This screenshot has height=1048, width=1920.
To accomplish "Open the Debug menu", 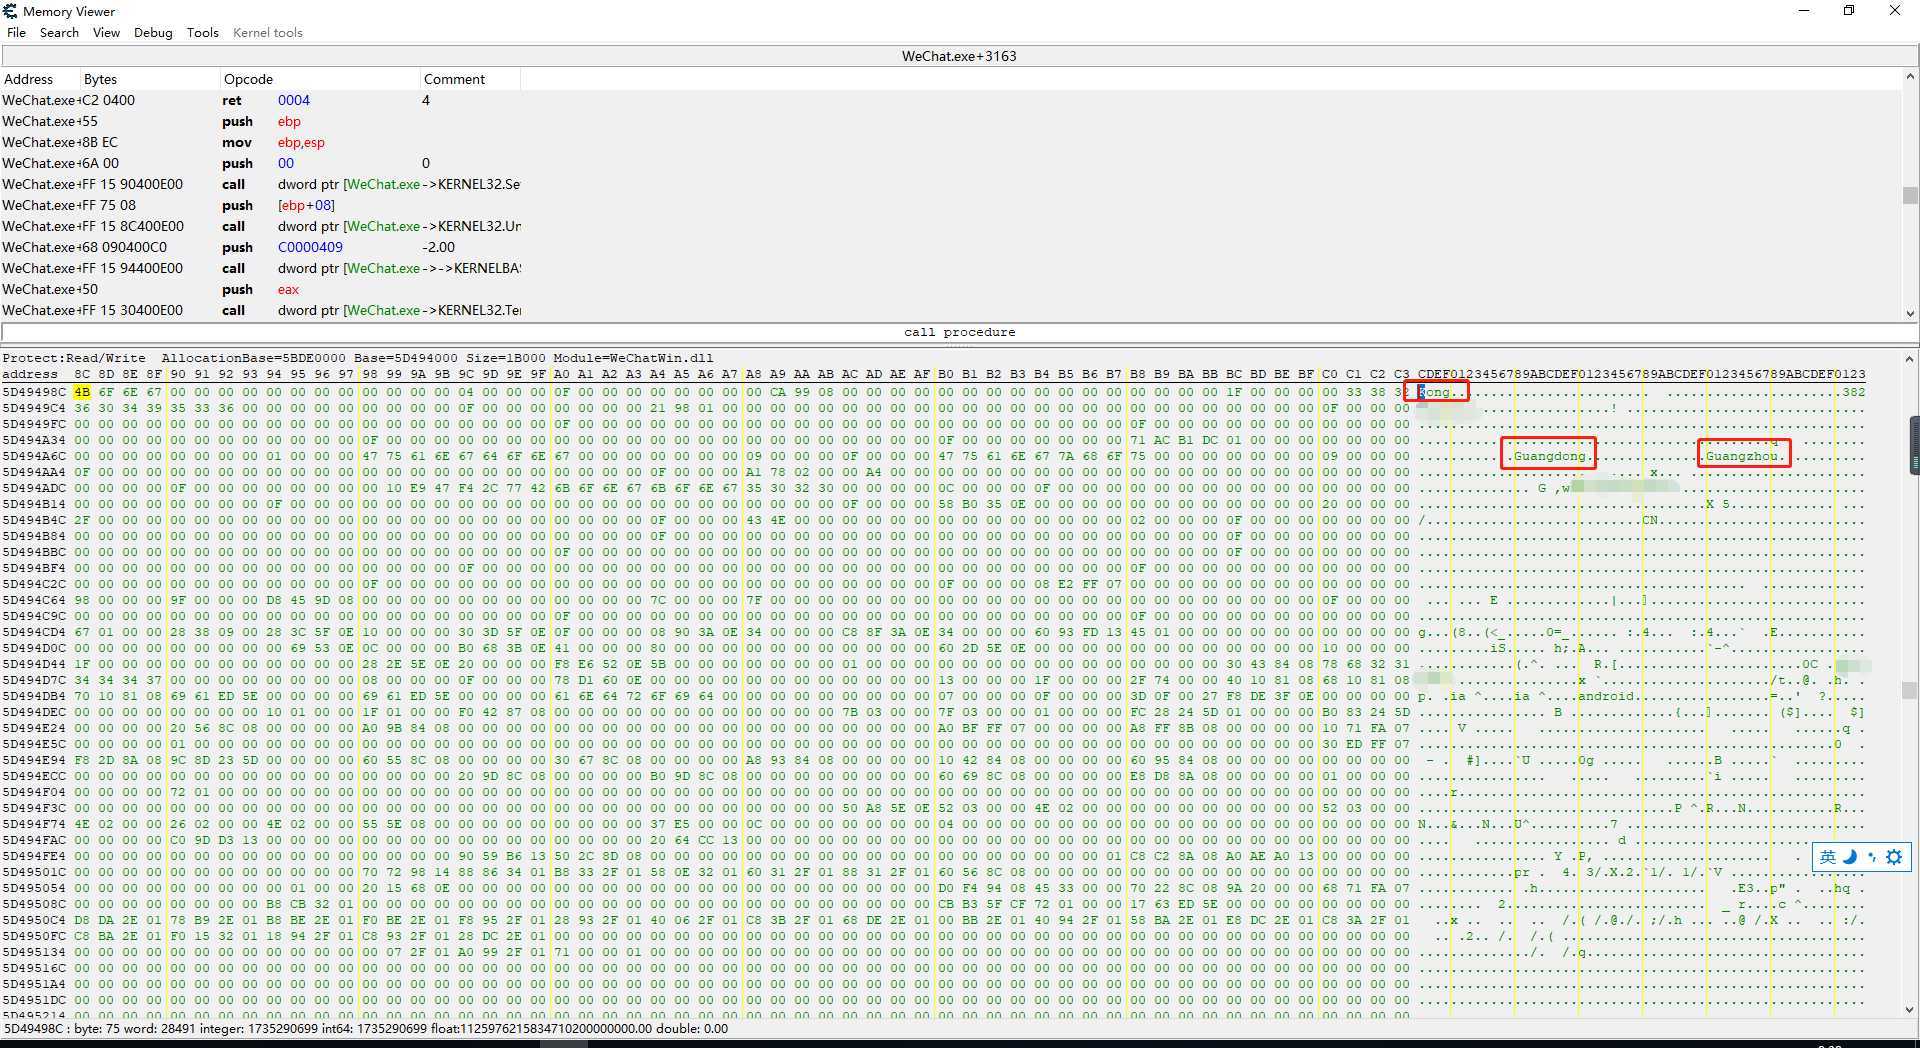I will (x=153, y=32).
